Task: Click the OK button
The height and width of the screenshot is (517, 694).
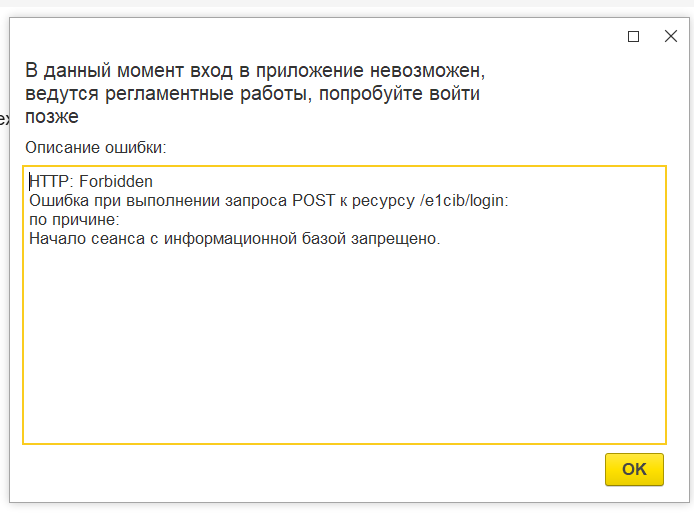Action: [x=634, y=469]
